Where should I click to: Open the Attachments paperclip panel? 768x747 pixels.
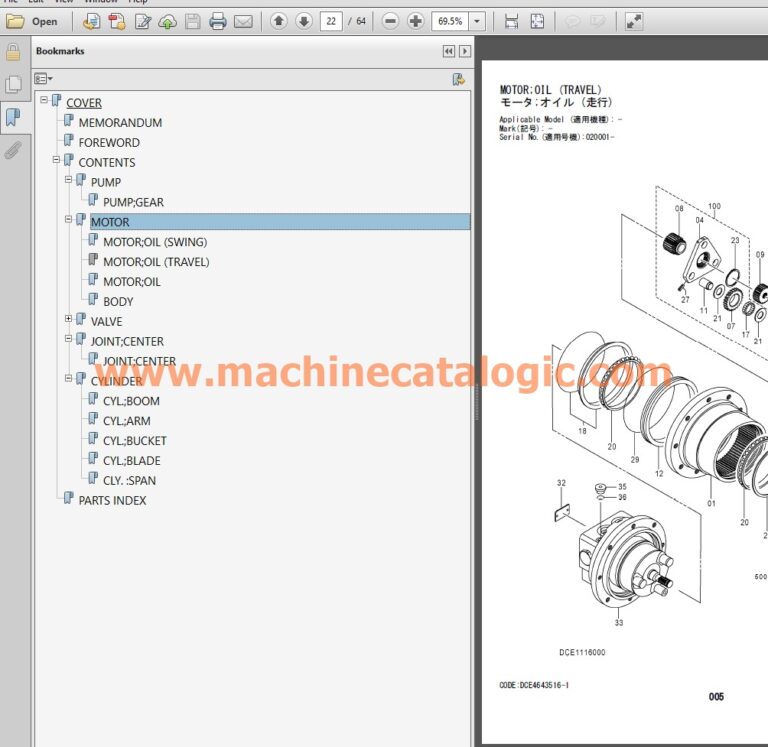tap(13, 150)
